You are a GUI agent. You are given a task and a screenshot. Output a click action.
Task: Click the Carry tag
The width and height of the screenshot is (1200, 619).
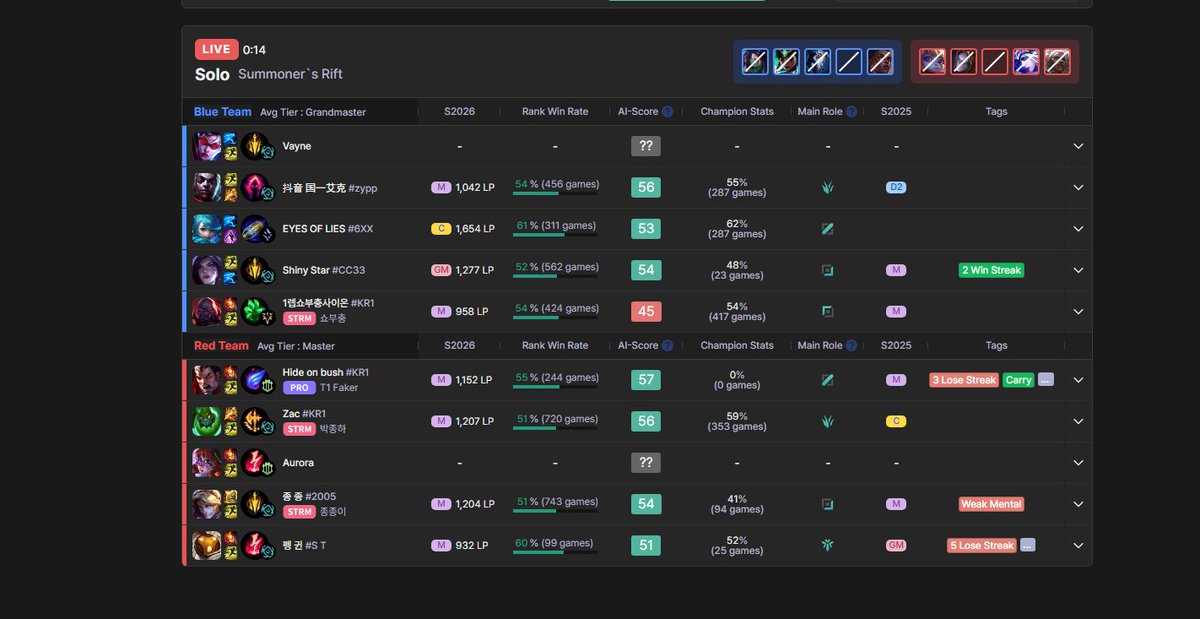[1018, 380]
